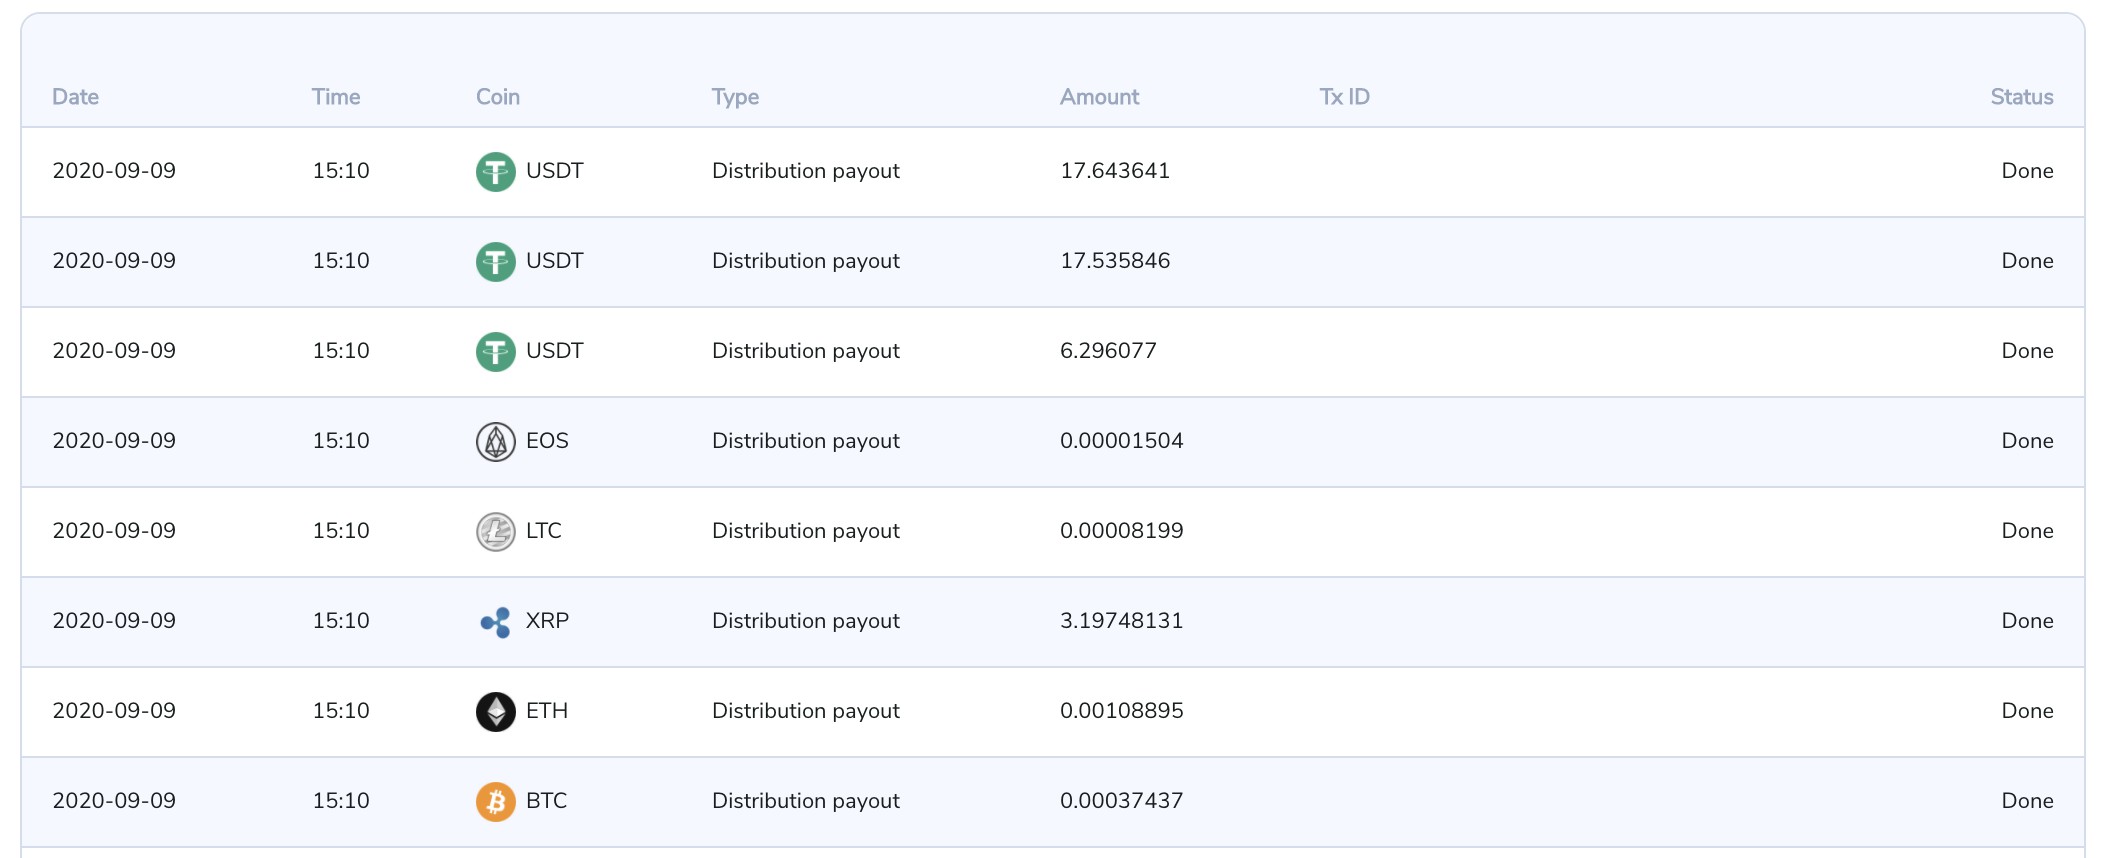The width and height of the screenshot is (2102, 858).
Task: Click the EOS coin icon
Action: 495,442
